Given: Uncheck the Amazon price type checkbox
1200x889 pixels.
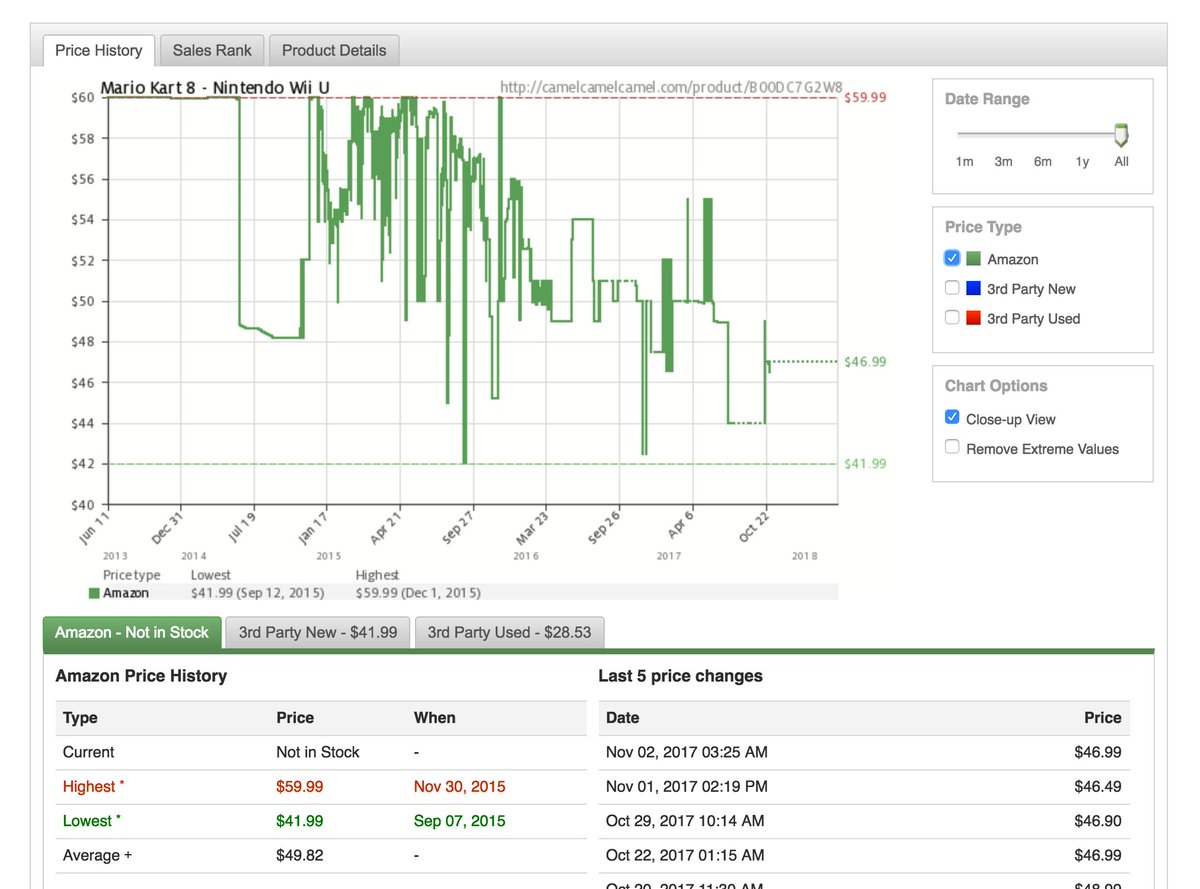Looking at the screenshot, I should point(952,258).
